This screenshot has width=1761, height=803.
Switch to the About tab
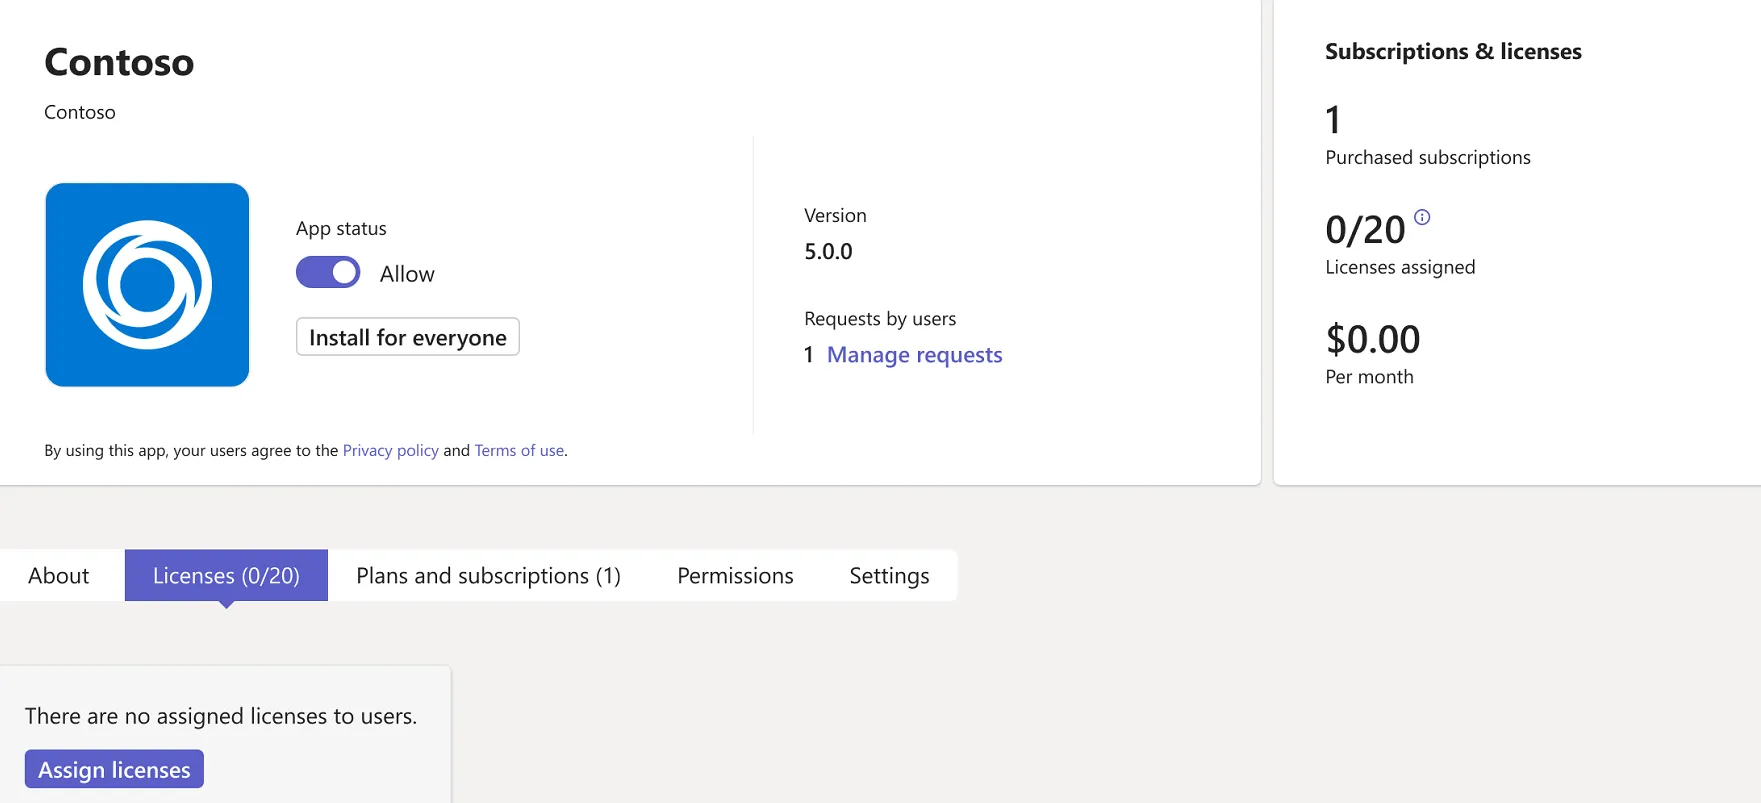[59, 576]
